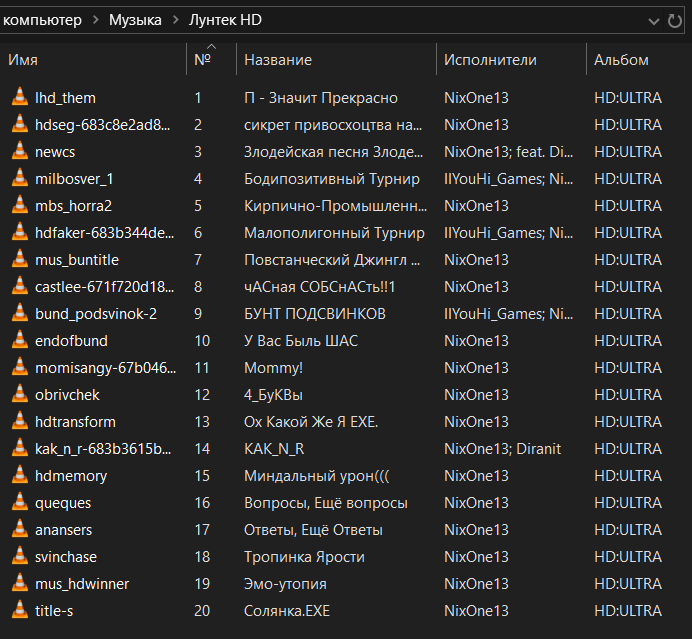This screenshot has width=692, height=639.
Task: Click the title Солянка.EXE
Action: [x=287, y=611]
